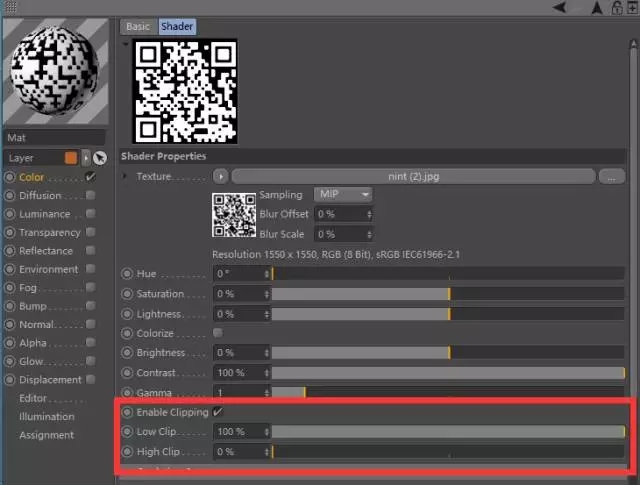Enable the Environment channel checkbox

point(91,269)
